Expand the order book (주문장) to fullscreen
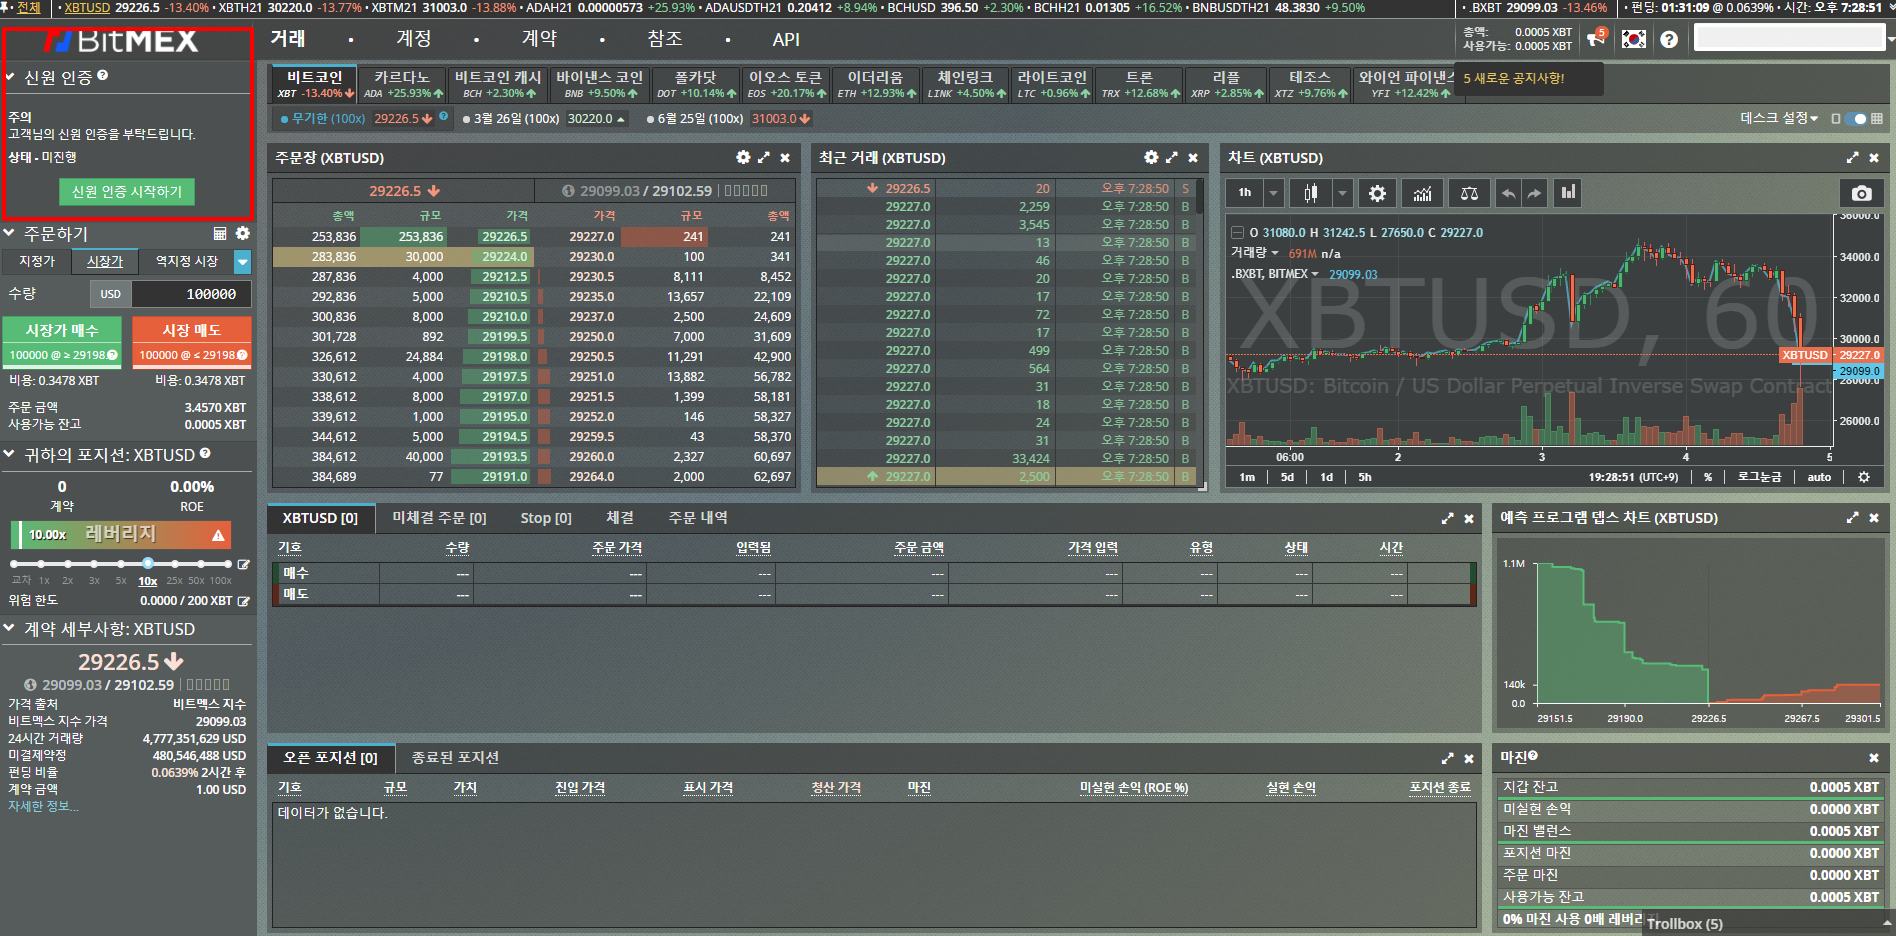1896x936 pixels. pyautogui.click(x=764, y=157)
